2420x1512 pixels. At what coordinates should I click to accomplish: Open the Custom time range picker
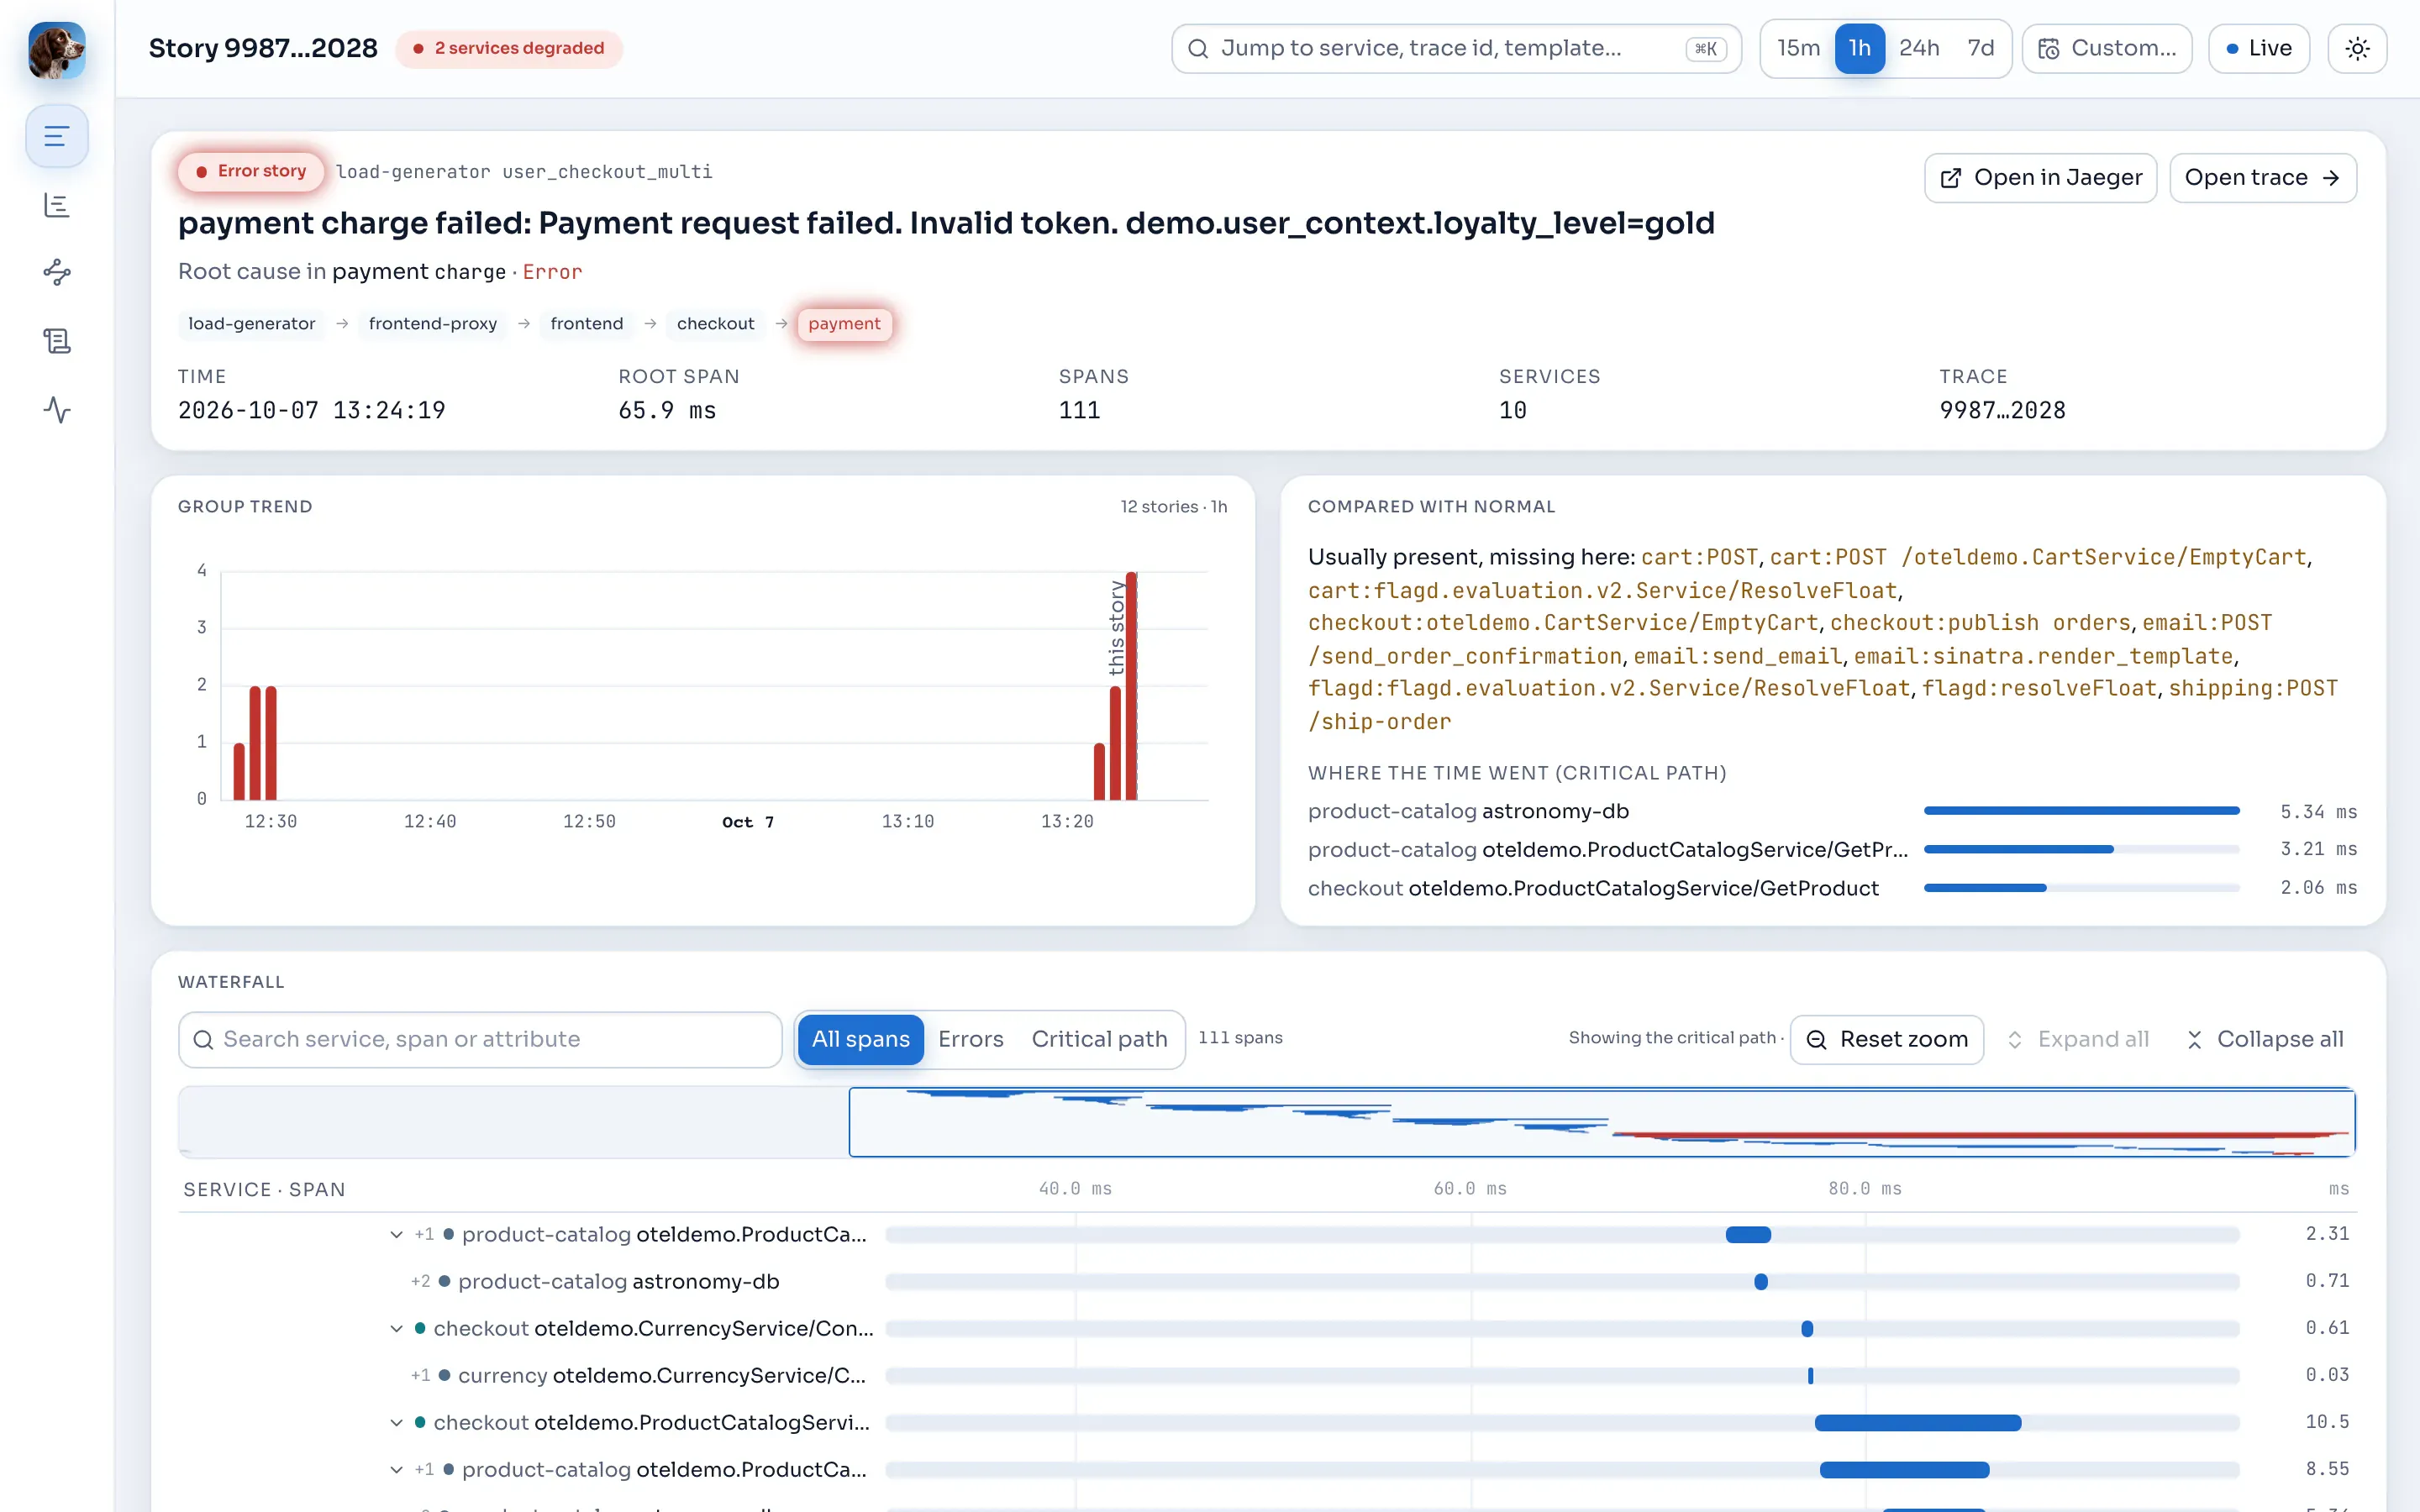[x=2107, y=49]
